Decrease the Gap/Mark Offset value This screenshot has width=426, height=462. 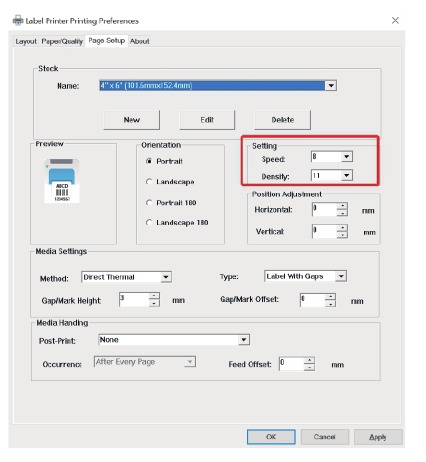[330, 304]
